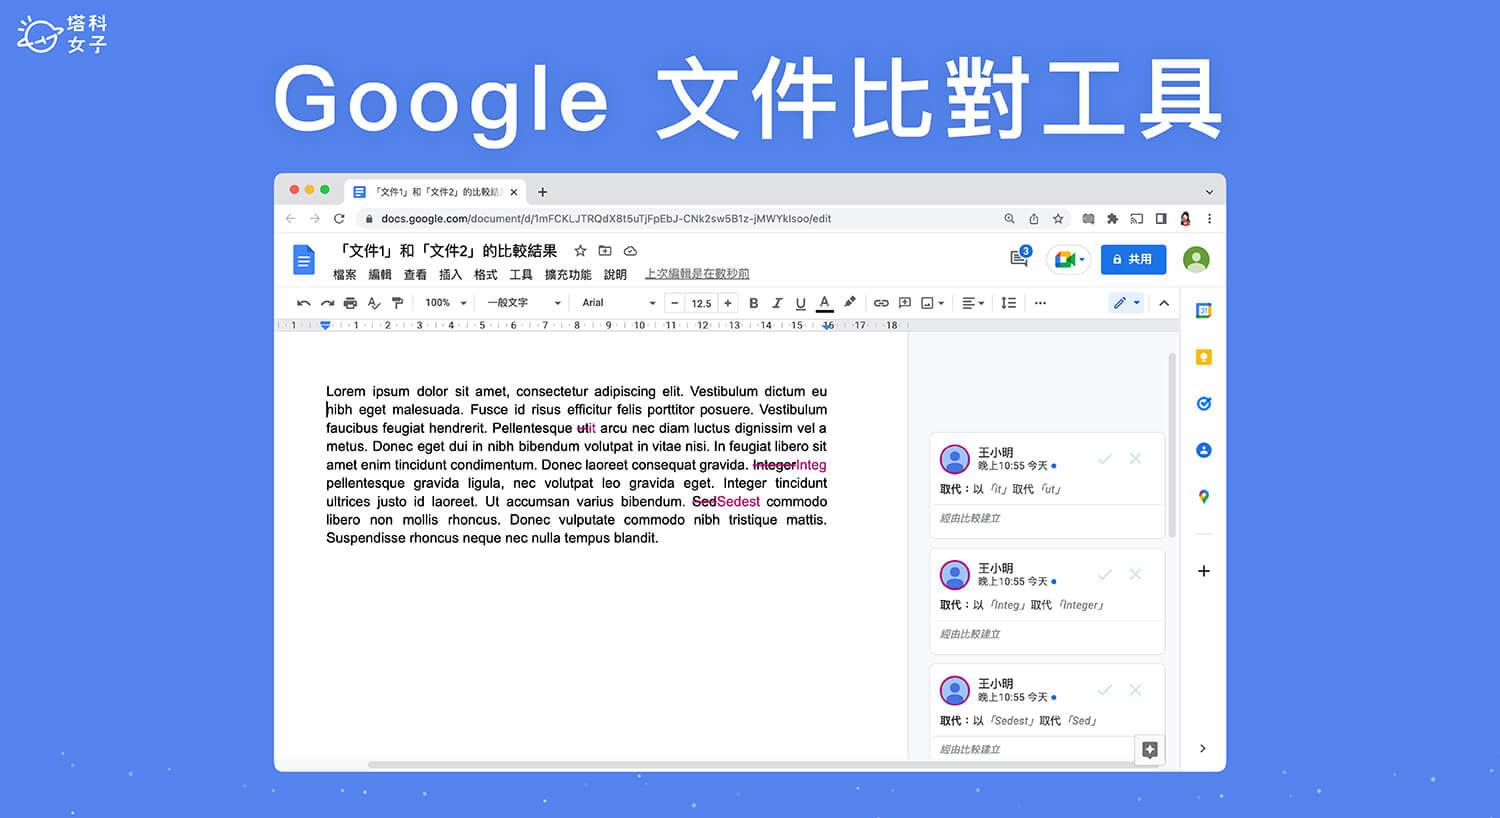Expand the Arial font dropdown
Viewport: 1500px width, 818px height.
coord(618,303)
